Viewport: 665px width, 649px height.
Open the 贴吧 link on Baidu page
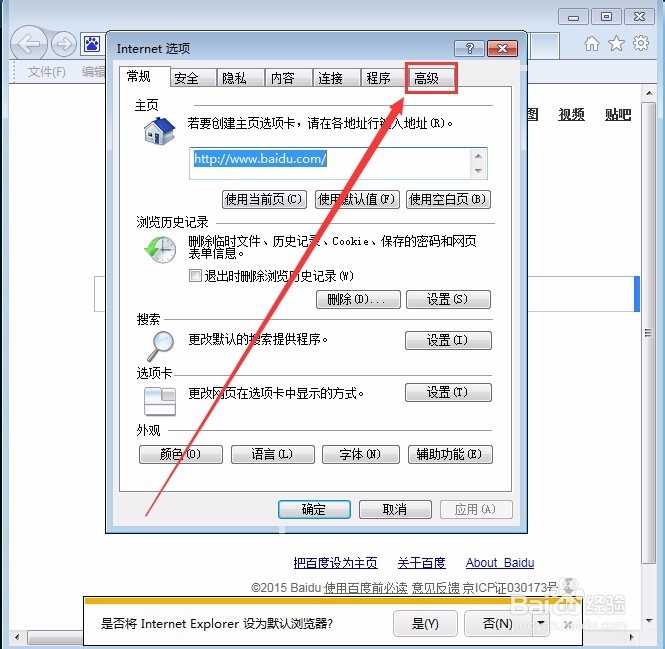pyautogui.click(x=618, y=114)
